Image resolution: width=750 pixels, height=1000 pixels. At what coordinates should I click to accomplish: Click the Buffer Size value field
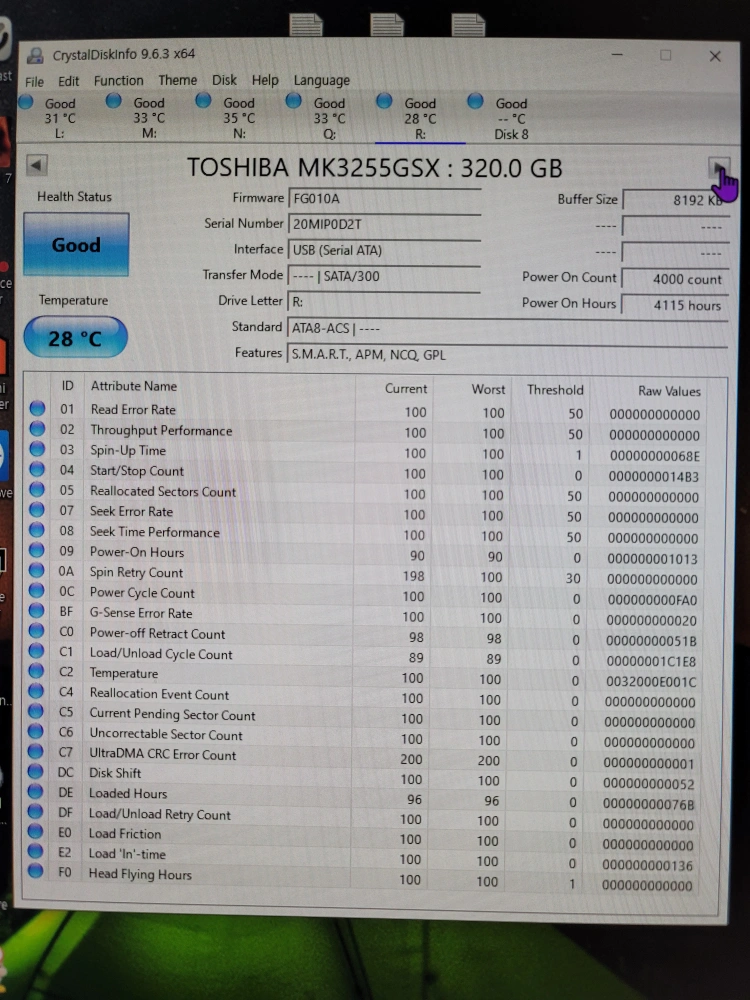click(676, 200)
